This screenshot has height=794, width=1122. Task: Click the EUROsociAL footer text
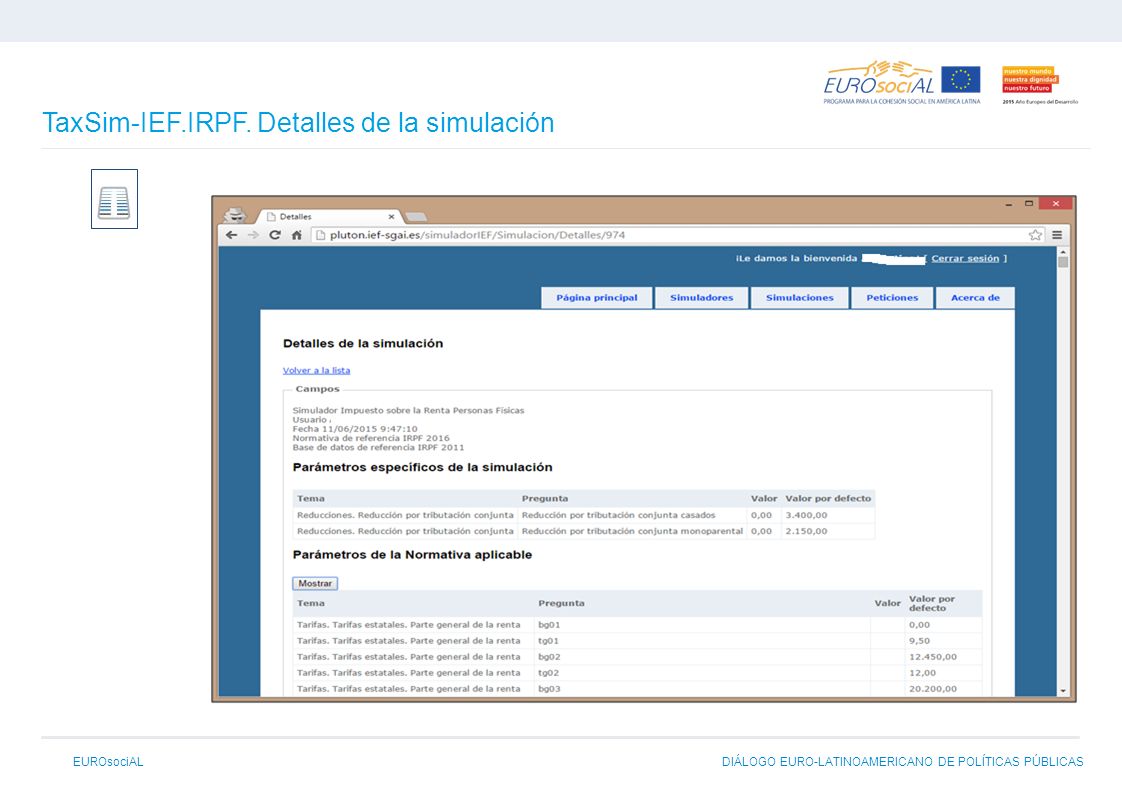coord(108,762)
